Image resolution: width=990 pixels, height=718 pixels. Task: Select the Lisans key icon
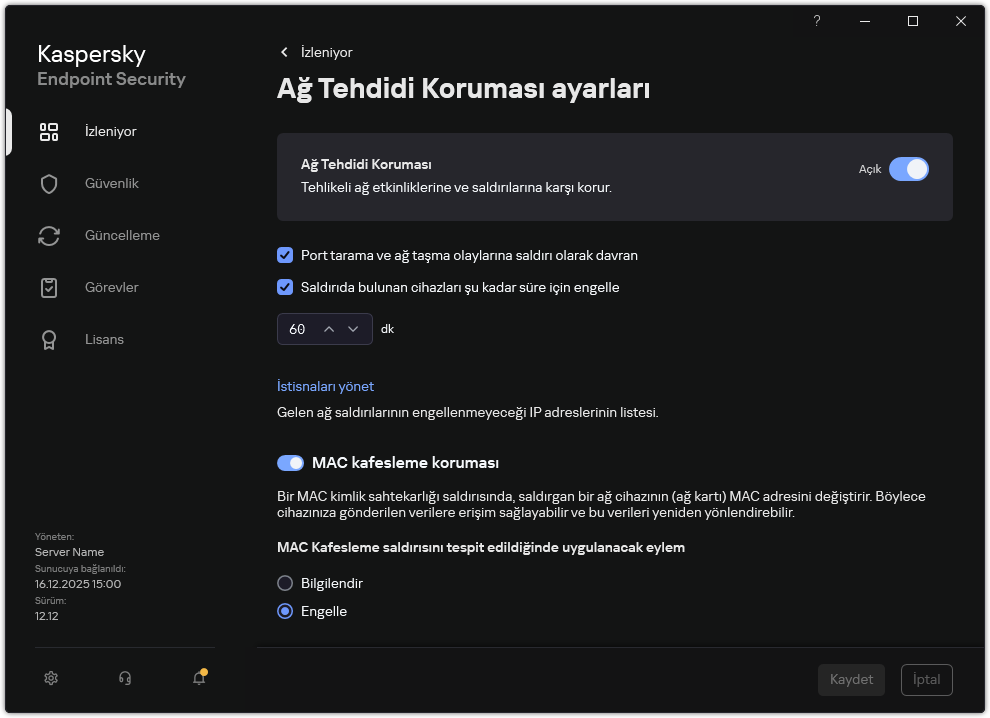(x=48, y=339)
